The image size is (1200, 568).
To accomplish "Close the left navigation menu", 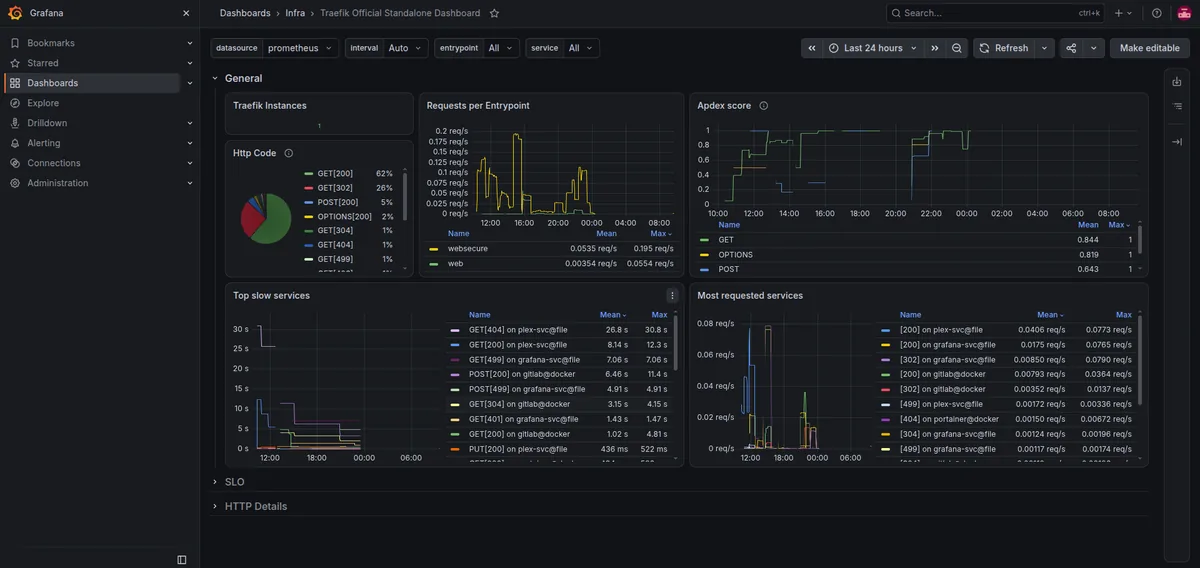I will (x=186, y=13).
